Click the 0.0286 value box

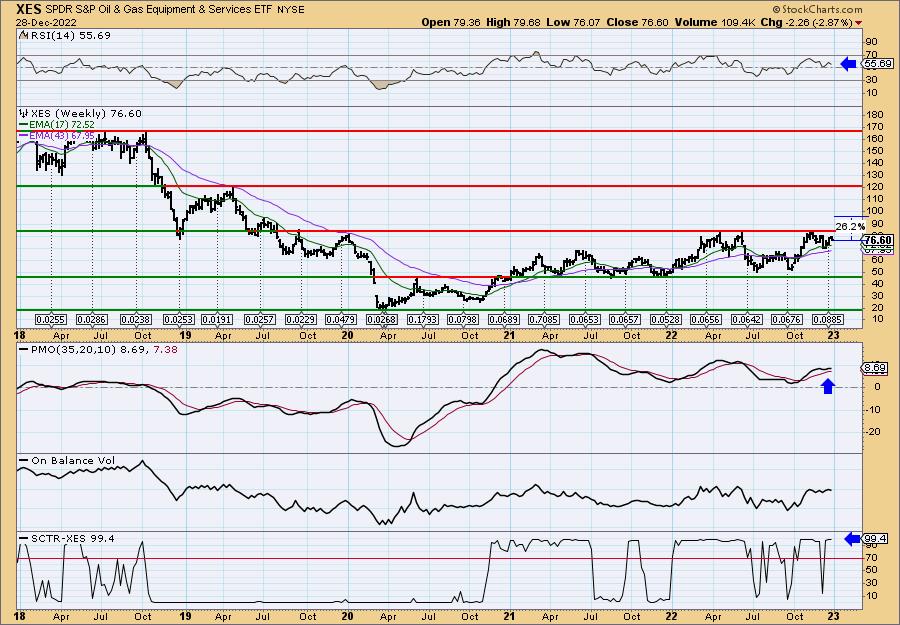[x=92, y=319]
